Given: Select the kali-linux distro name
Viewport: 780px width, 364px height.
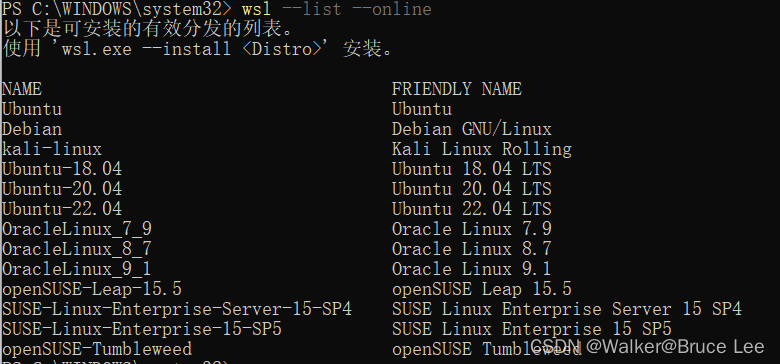Looking at the screenshot, I should coord(52,149).
